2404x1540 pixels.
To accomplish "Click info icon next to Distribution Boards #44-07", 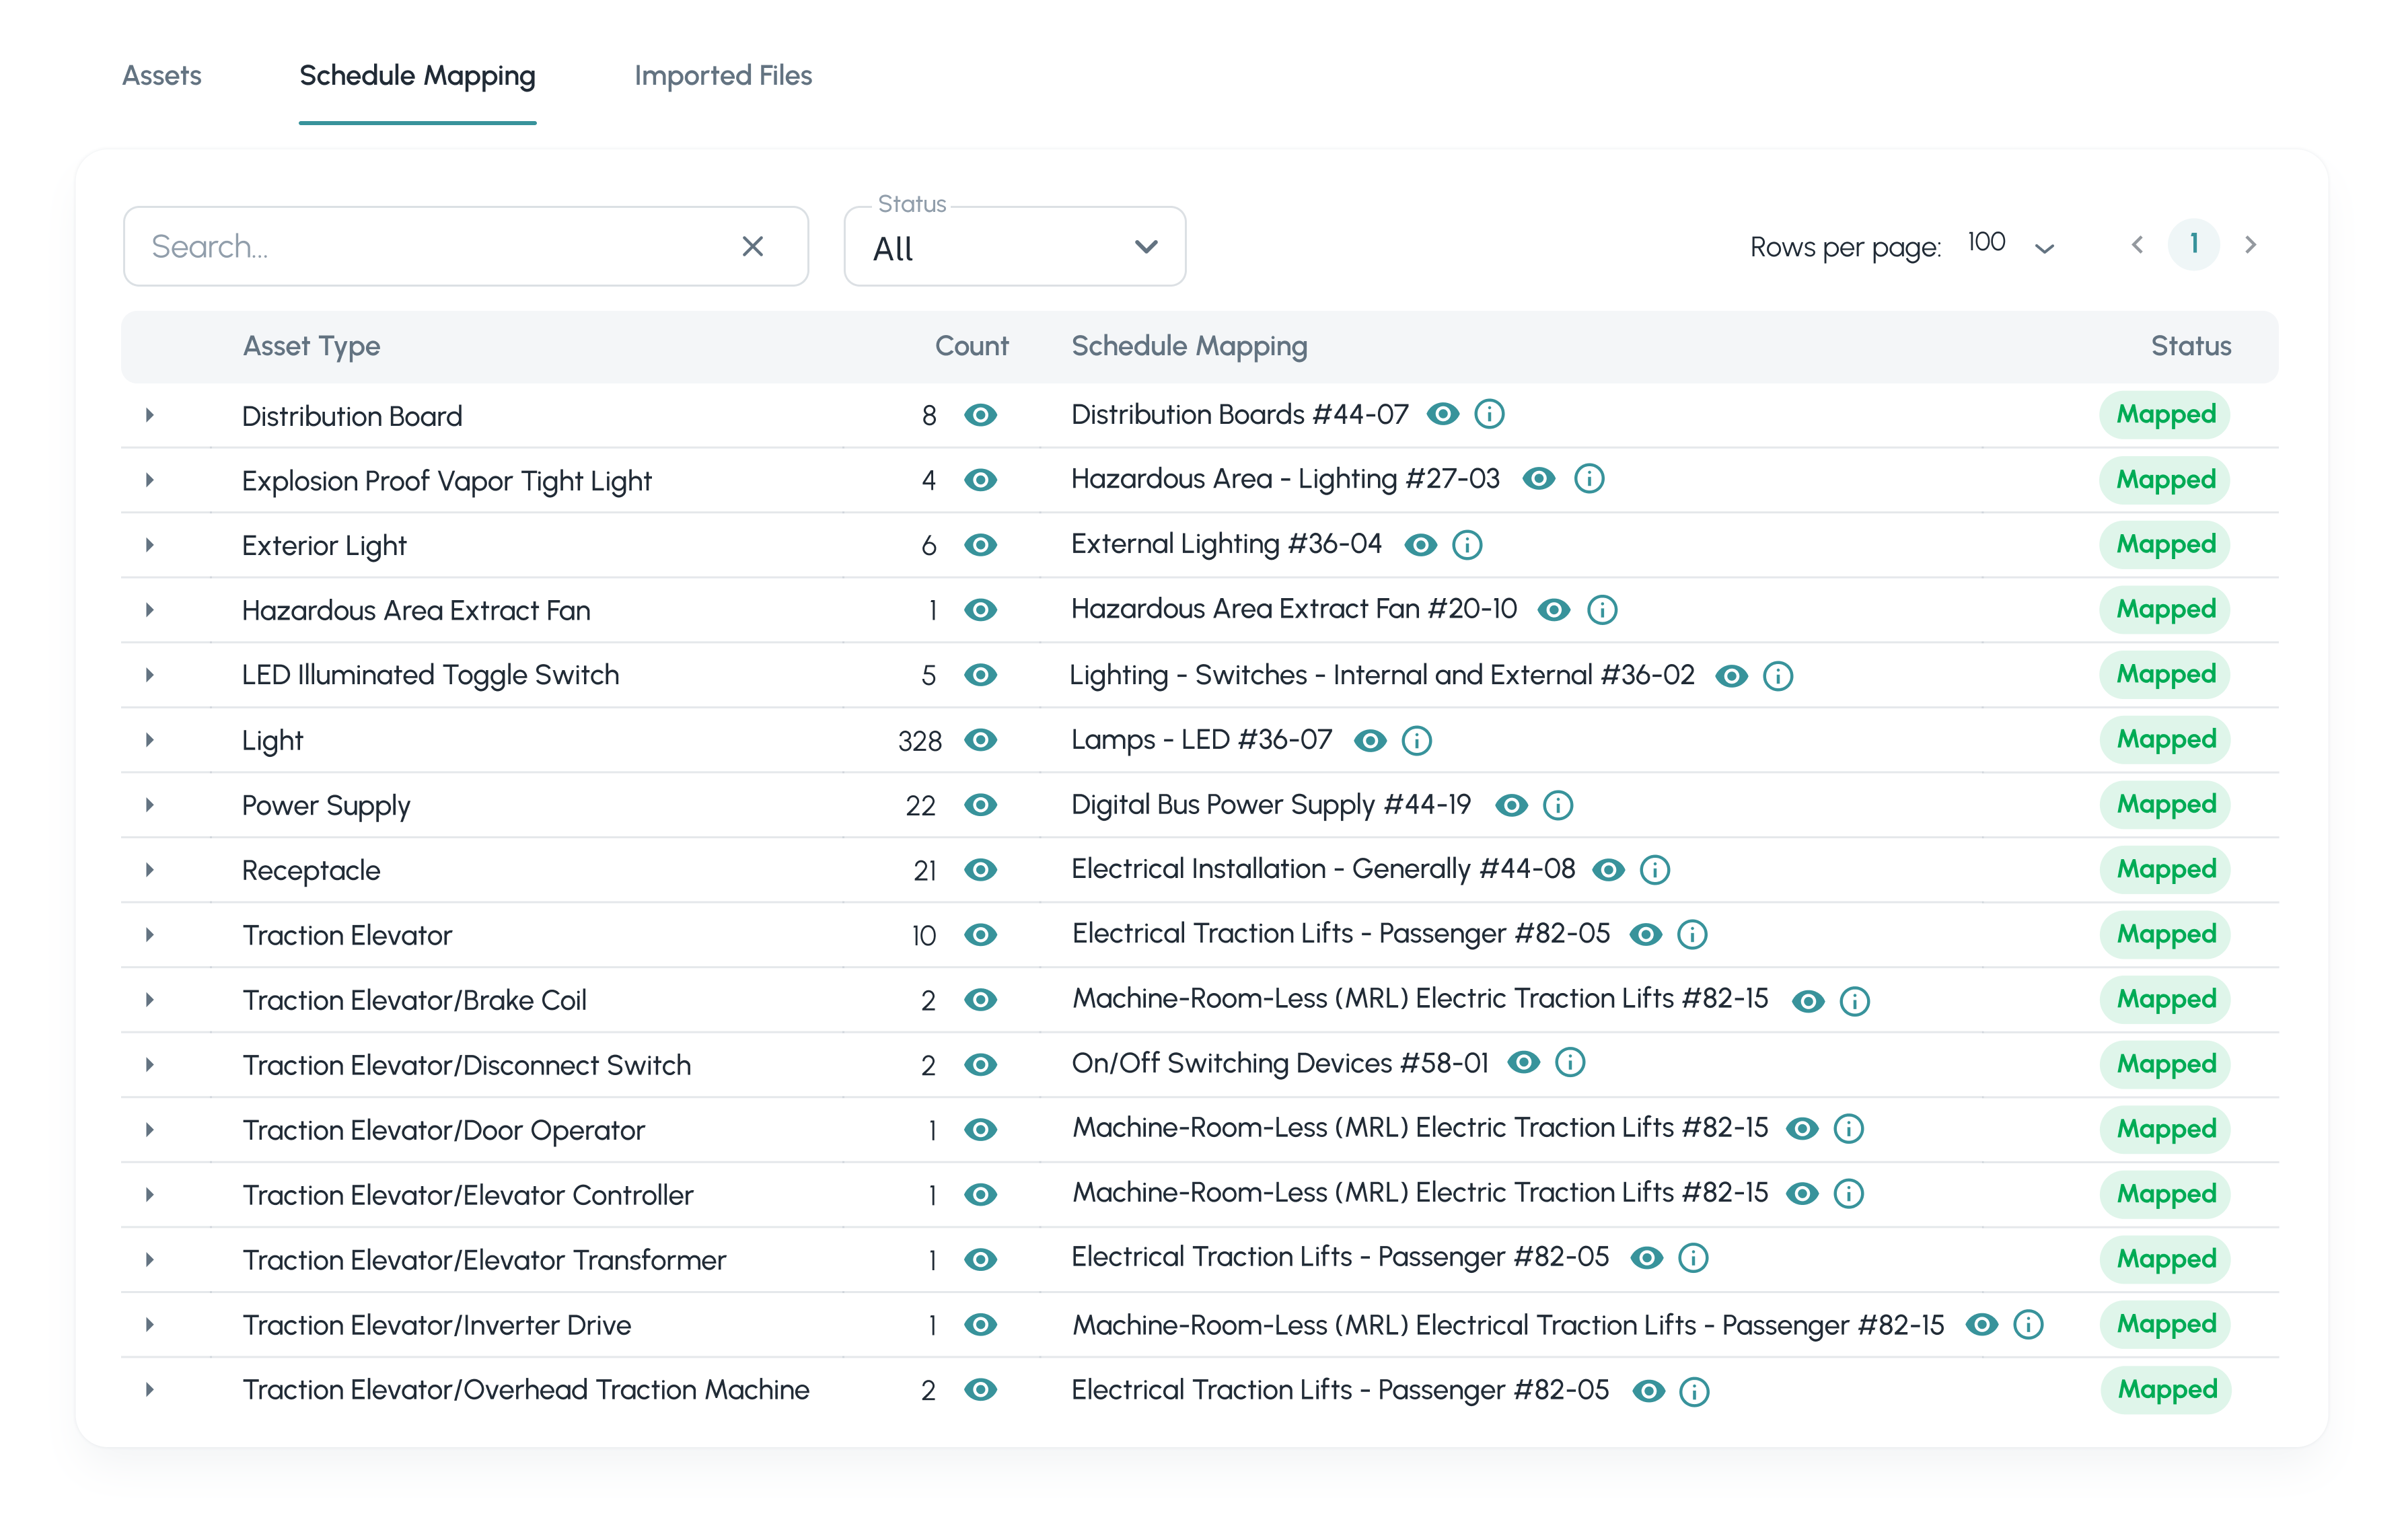I will 1489,414.
